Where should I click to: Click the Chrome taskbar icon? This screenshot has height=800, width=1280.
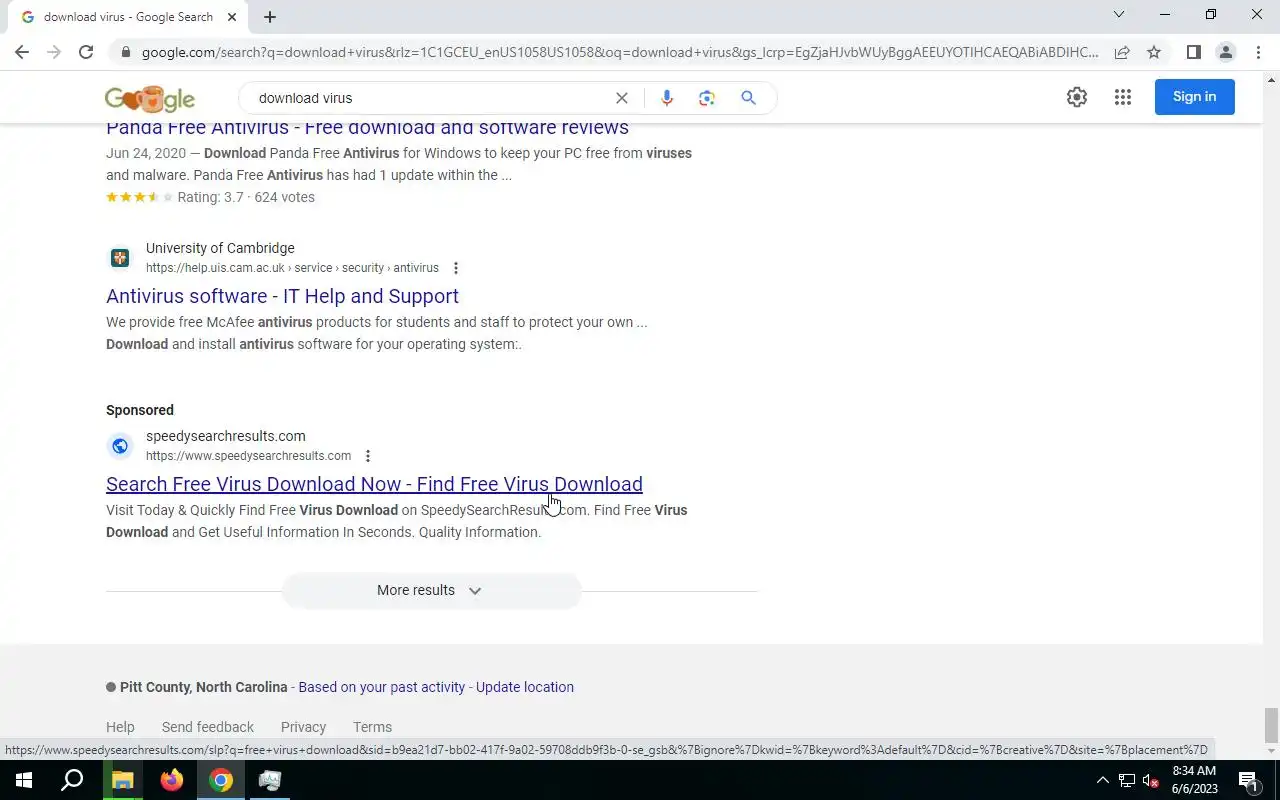221,780
